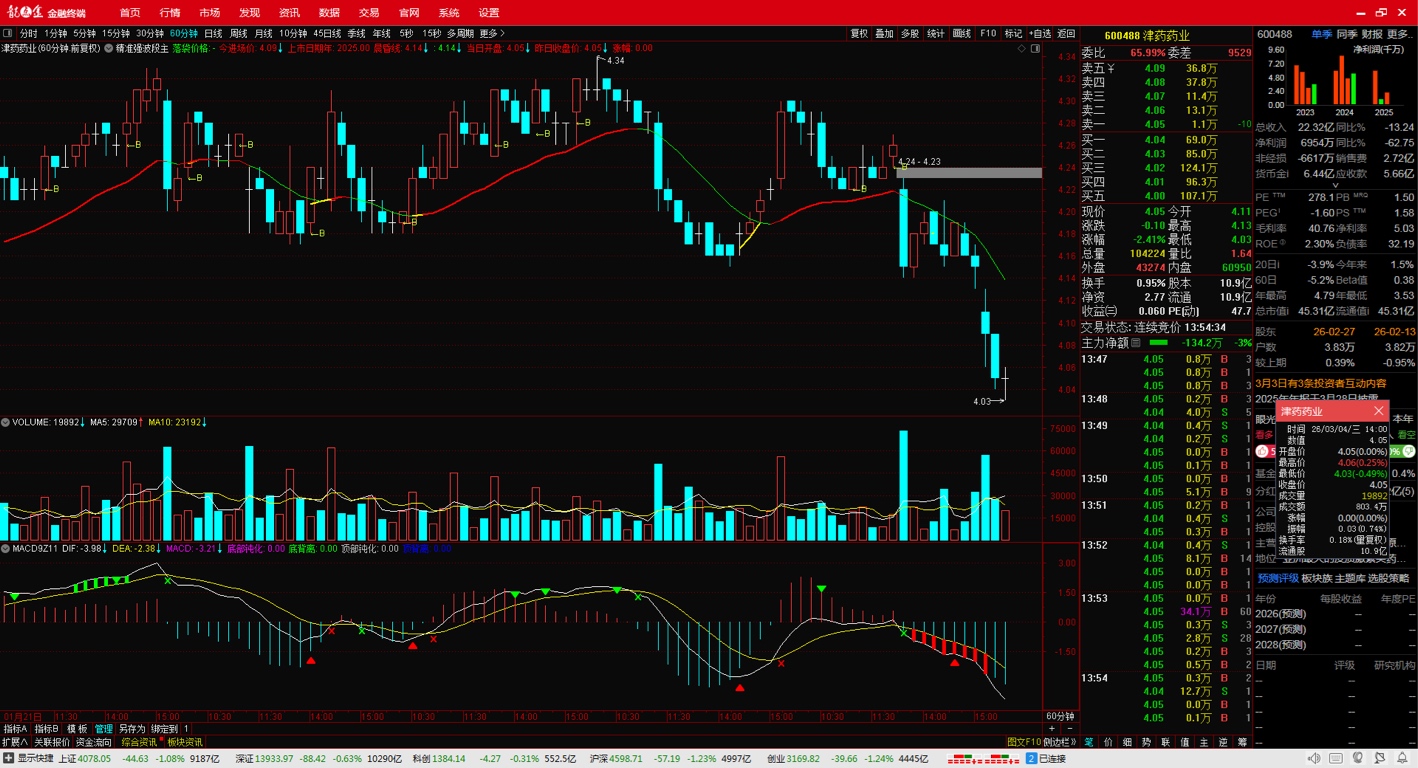1418x768 pixels.
Task: Click the 标记 mark tool
Action: pos(1013,33)
